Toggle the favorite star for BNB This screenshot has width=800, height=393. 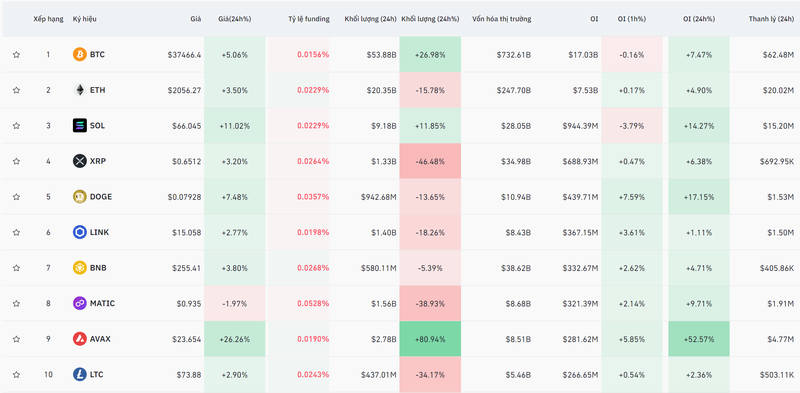(16, 268)
